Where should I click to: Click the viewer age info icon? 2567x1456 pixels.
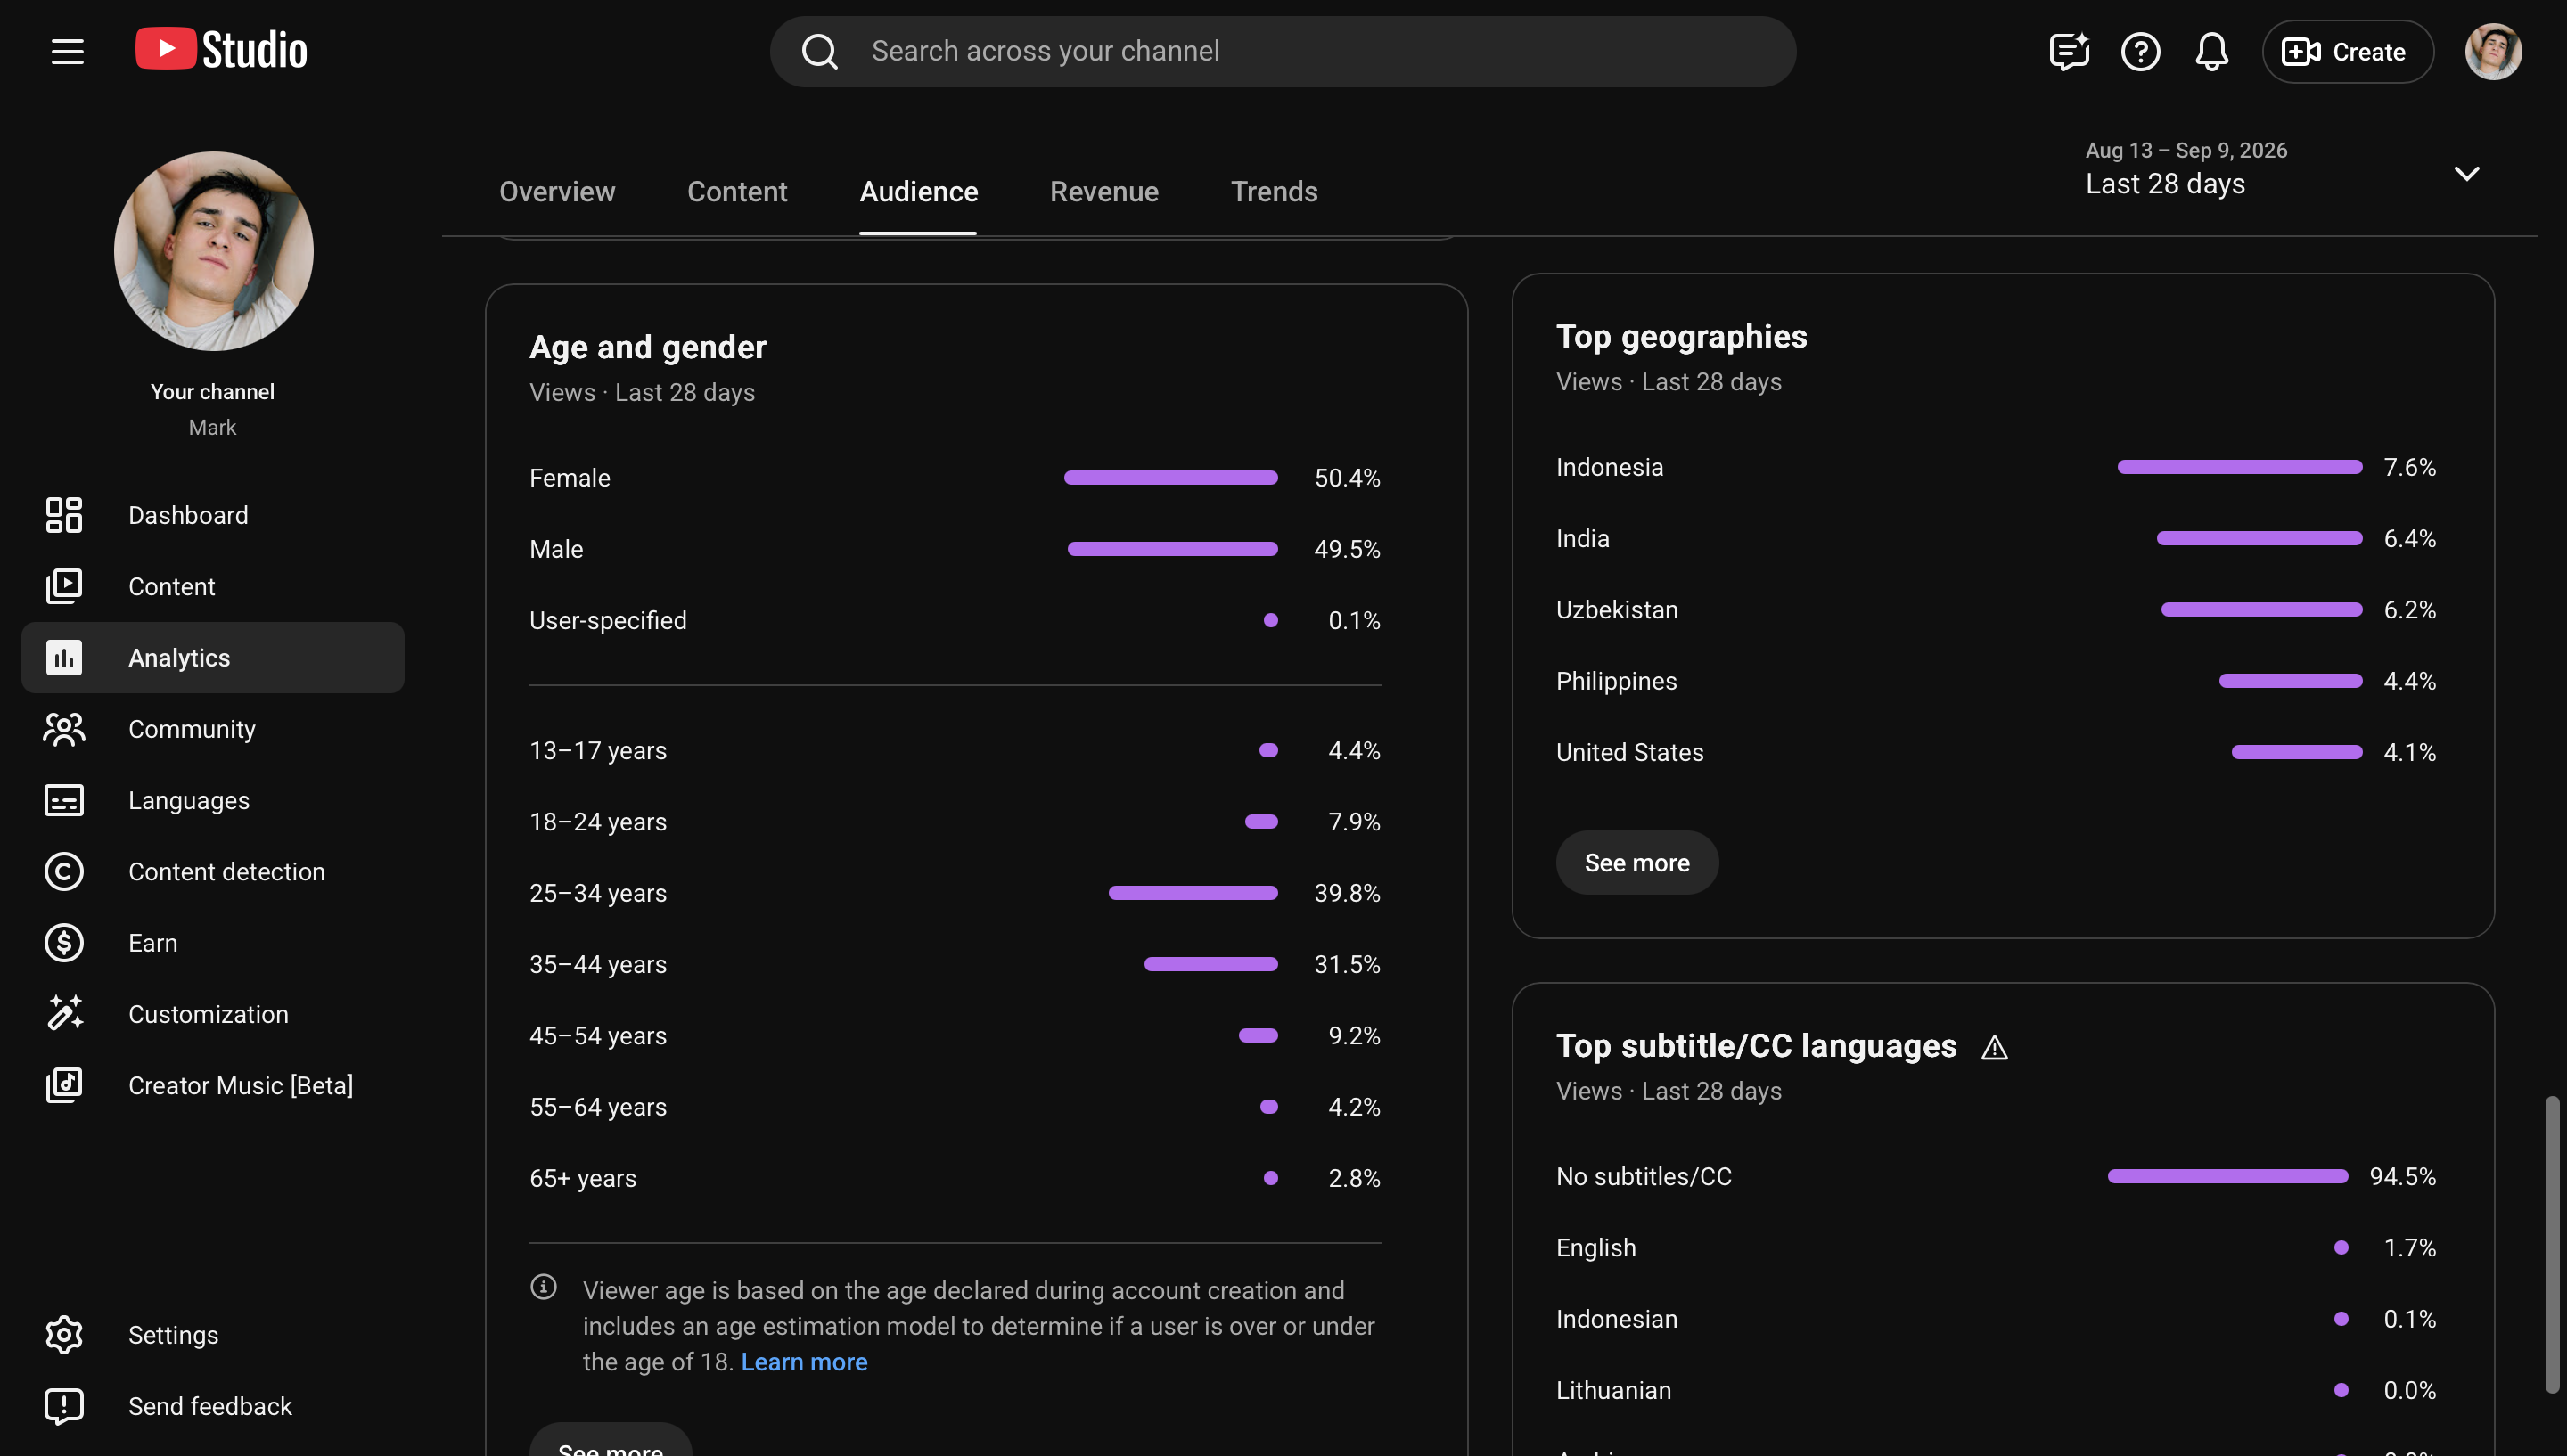coord(543,1287)
